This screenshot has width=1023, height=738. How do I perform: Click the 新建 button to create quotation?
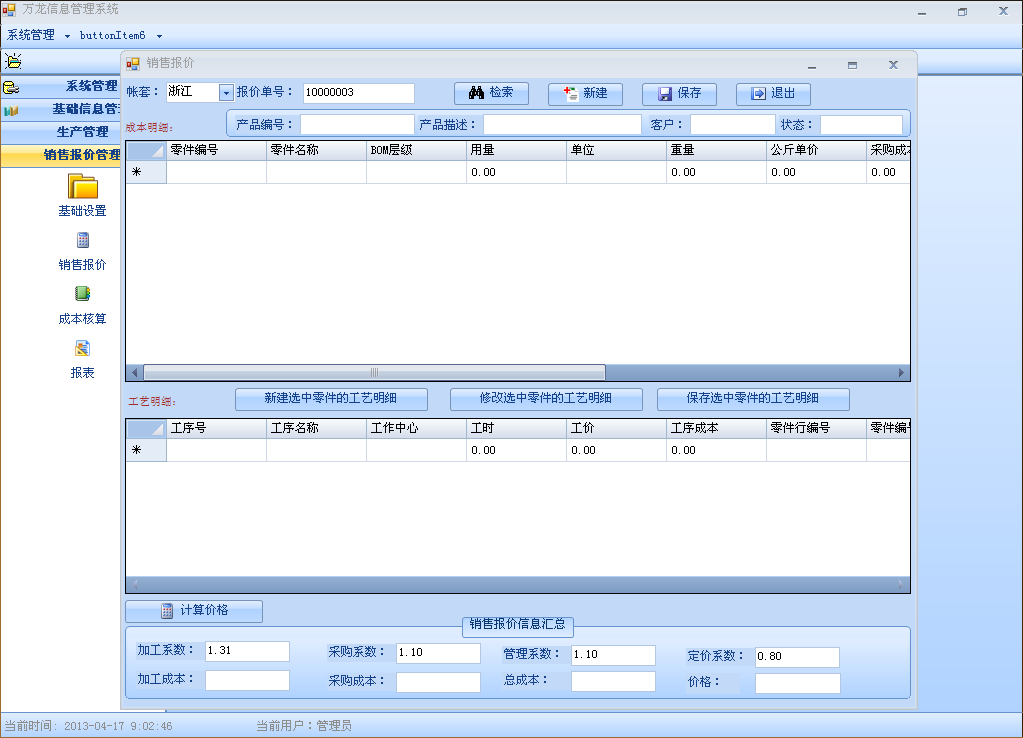pyautogui.click(x=585, y=93)
